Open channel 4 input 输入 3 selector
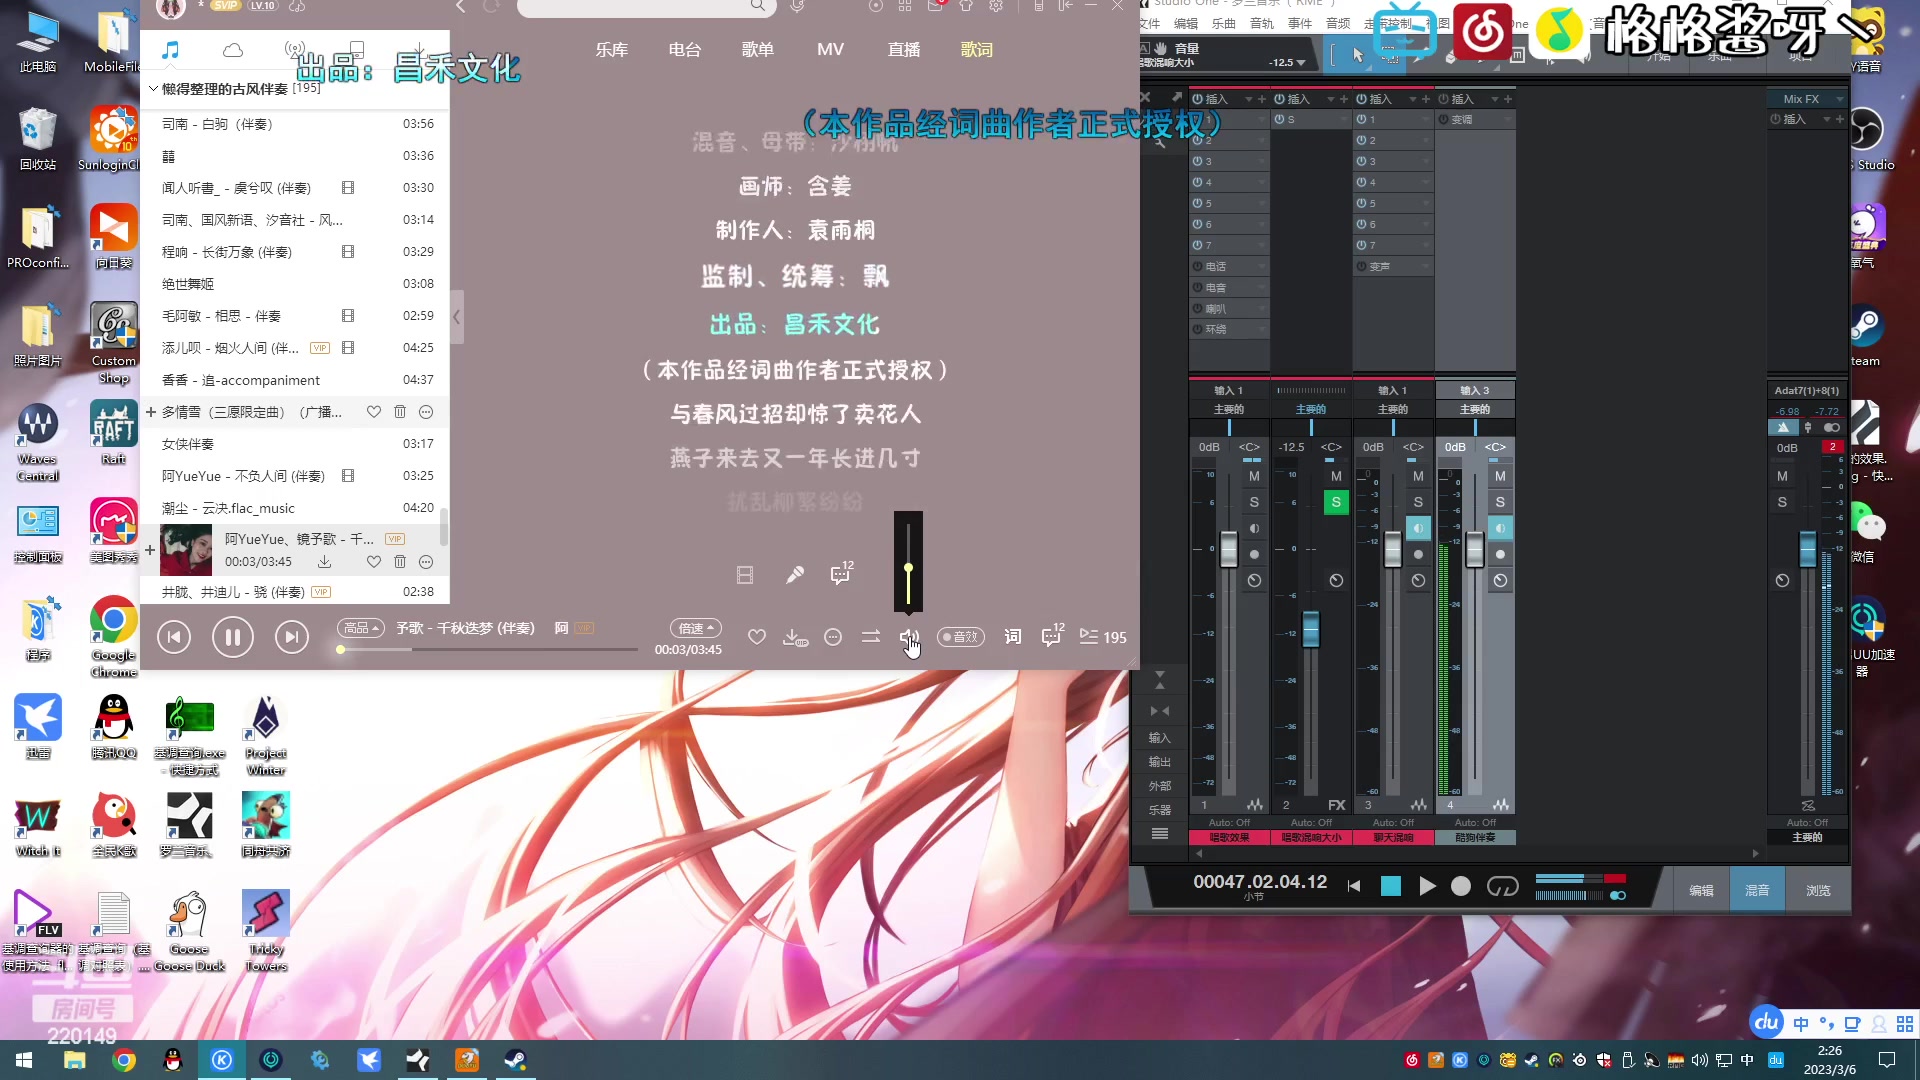Image resolution: width=1920 pixels, height=1080 pixels. pos(1474,391)
